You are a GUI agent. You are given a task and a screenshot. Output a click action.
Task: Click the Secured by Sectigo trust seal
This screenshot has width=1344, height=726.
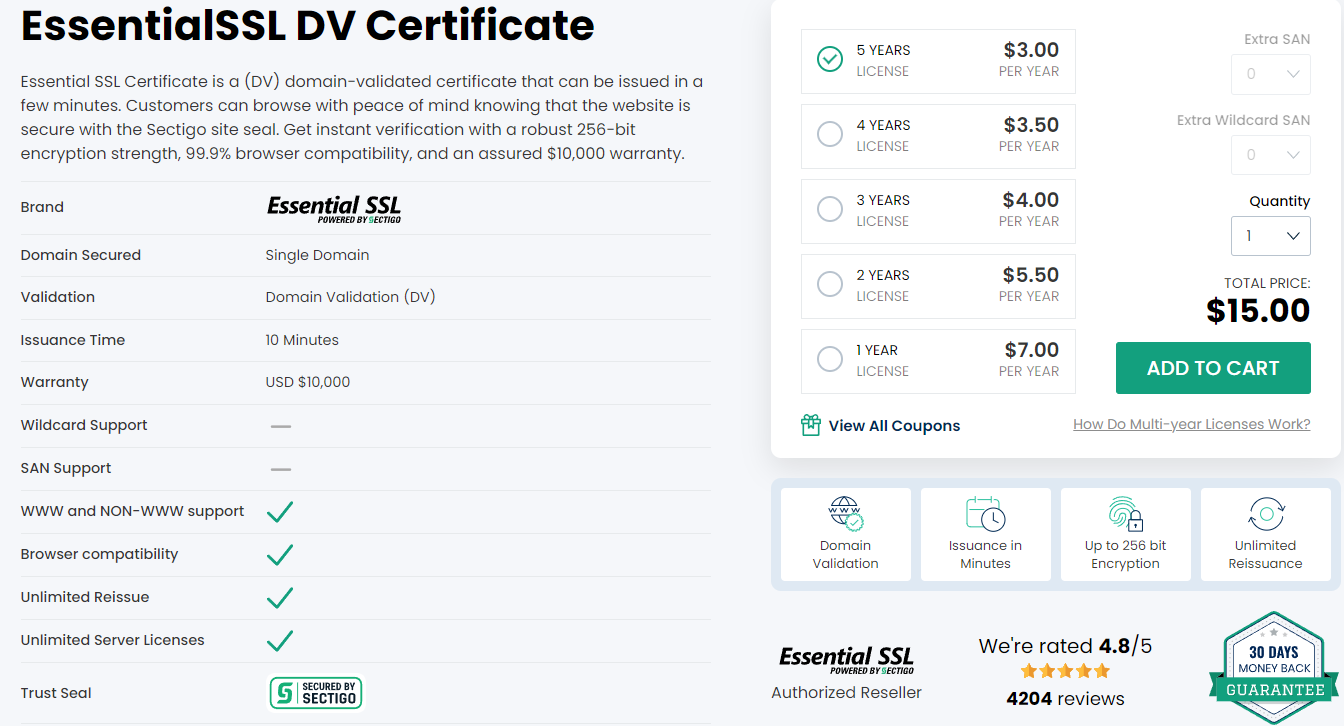[316, 693]
